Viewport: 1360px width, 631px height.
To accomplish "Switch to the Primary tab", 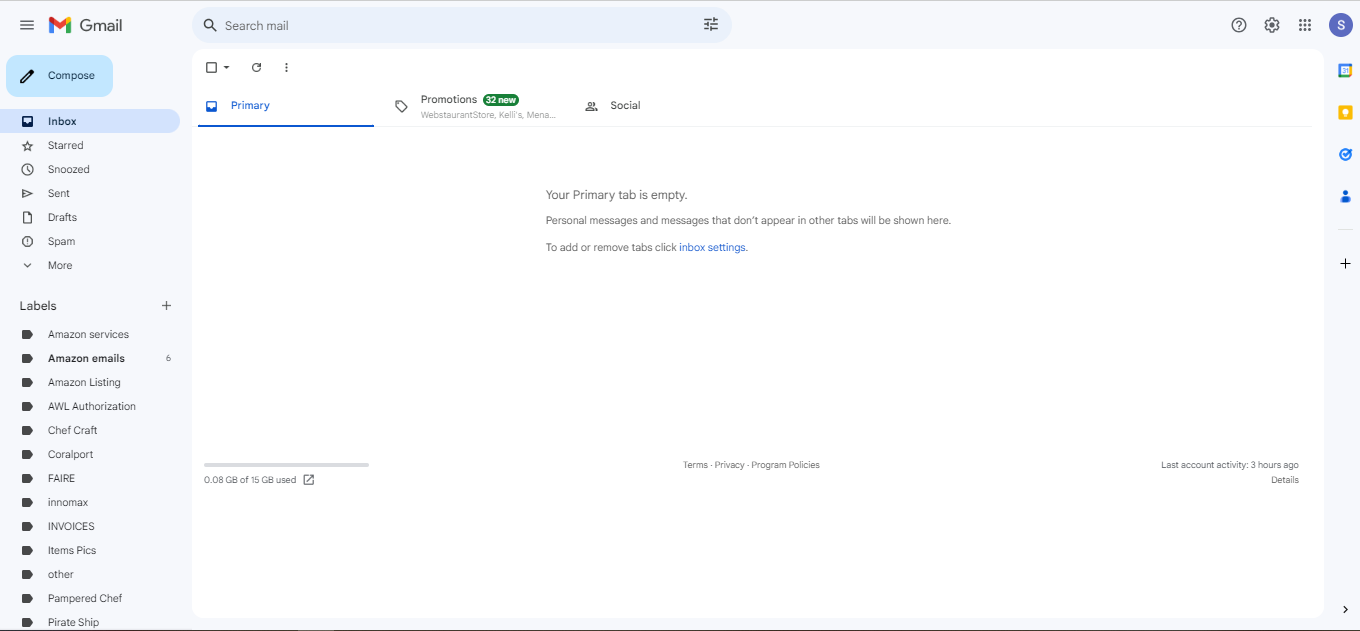I will point(286,106).
